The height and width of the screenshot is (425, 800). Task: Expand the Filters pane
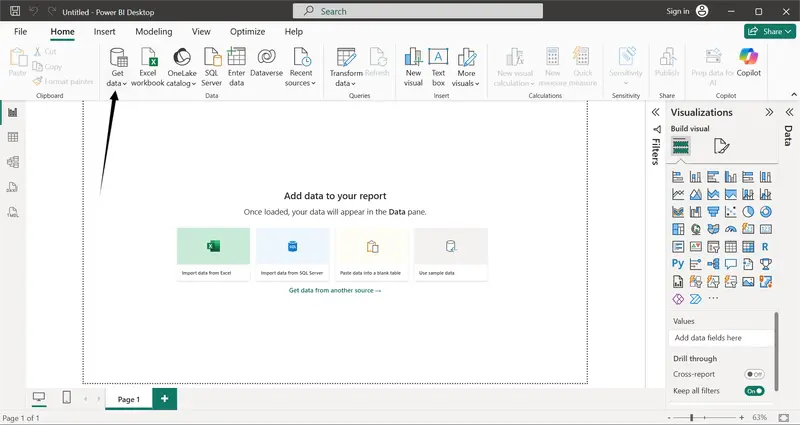pos(656,112)
